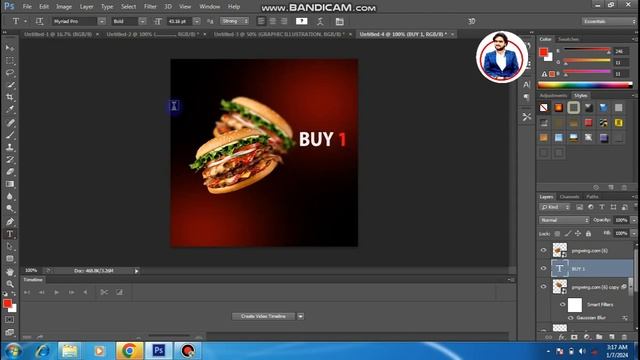Open the Layer menu

(86, 7)
